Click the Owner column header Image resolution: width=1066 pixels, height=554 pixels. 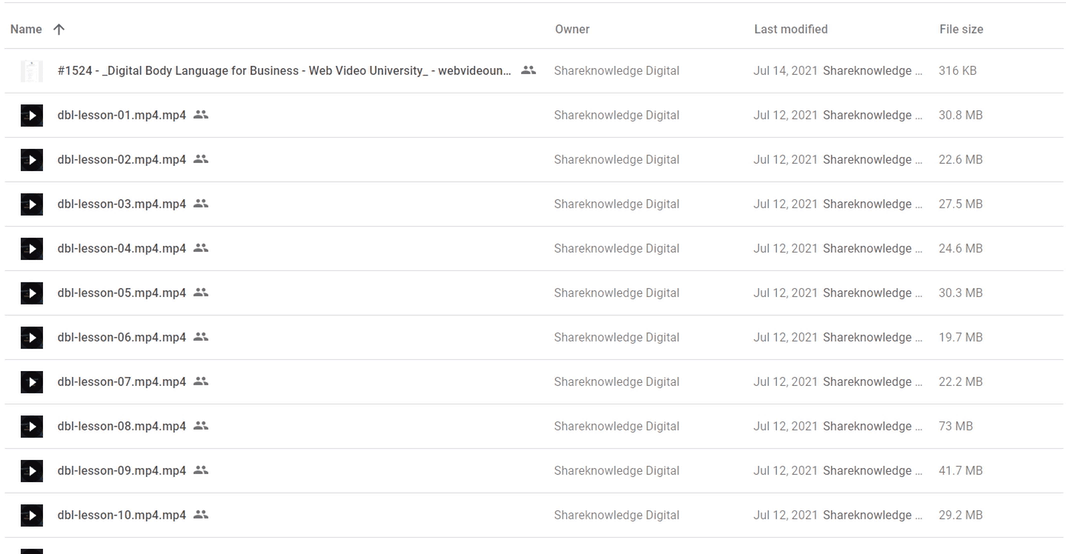572,29
